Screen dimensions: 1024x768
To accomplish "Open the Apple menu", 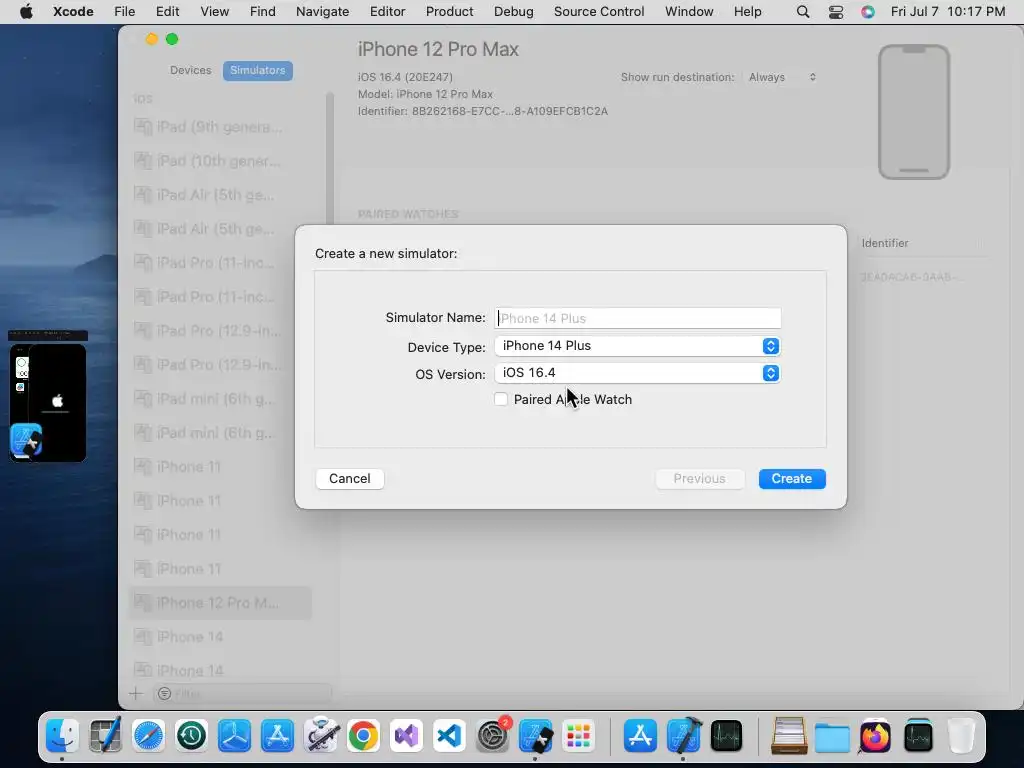I will [26, 12].
